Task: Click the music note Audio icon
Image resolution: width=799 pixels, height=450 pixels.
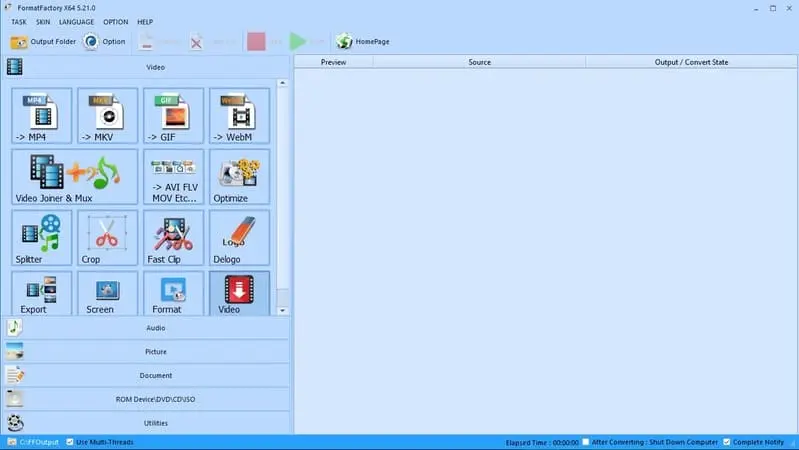Action: [15, 328]
